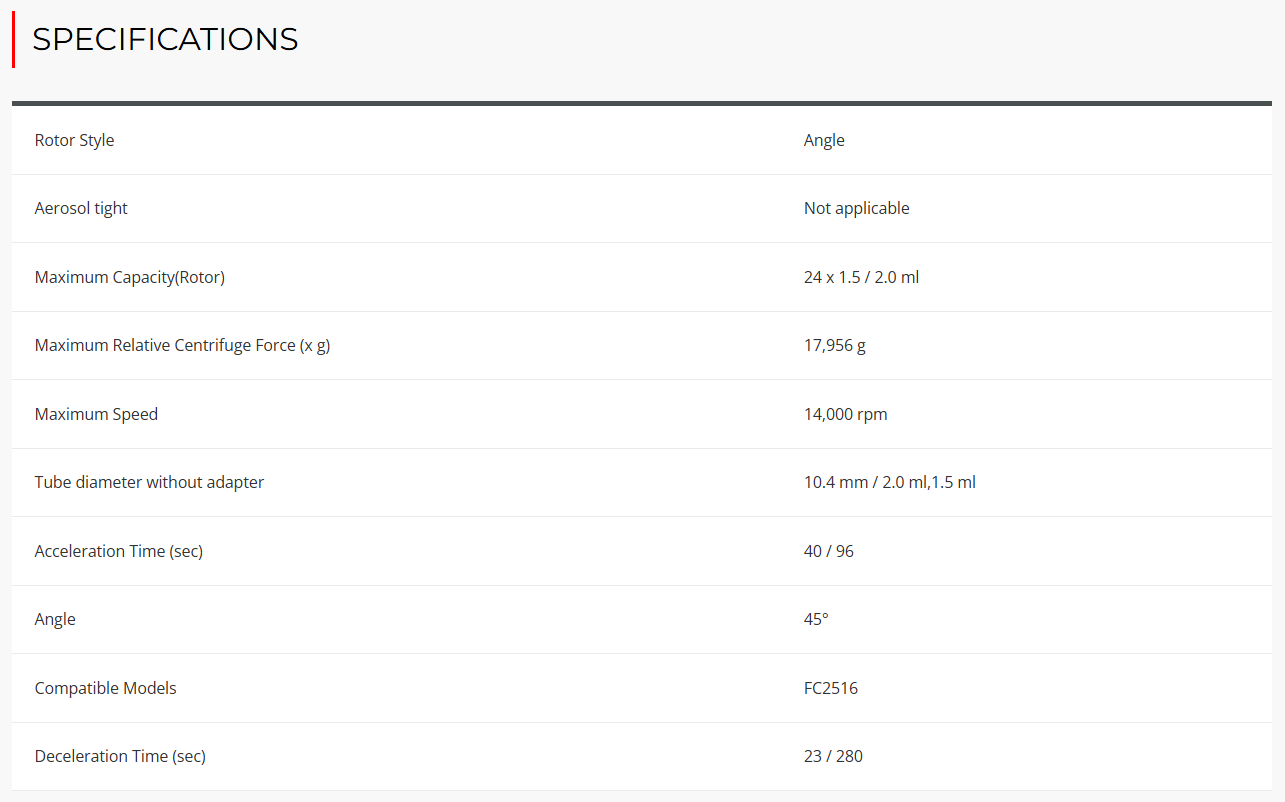Click the Acceleration Time (sec) label
The height and width of the screenshot is (802, 1285).
click(118, 551)
